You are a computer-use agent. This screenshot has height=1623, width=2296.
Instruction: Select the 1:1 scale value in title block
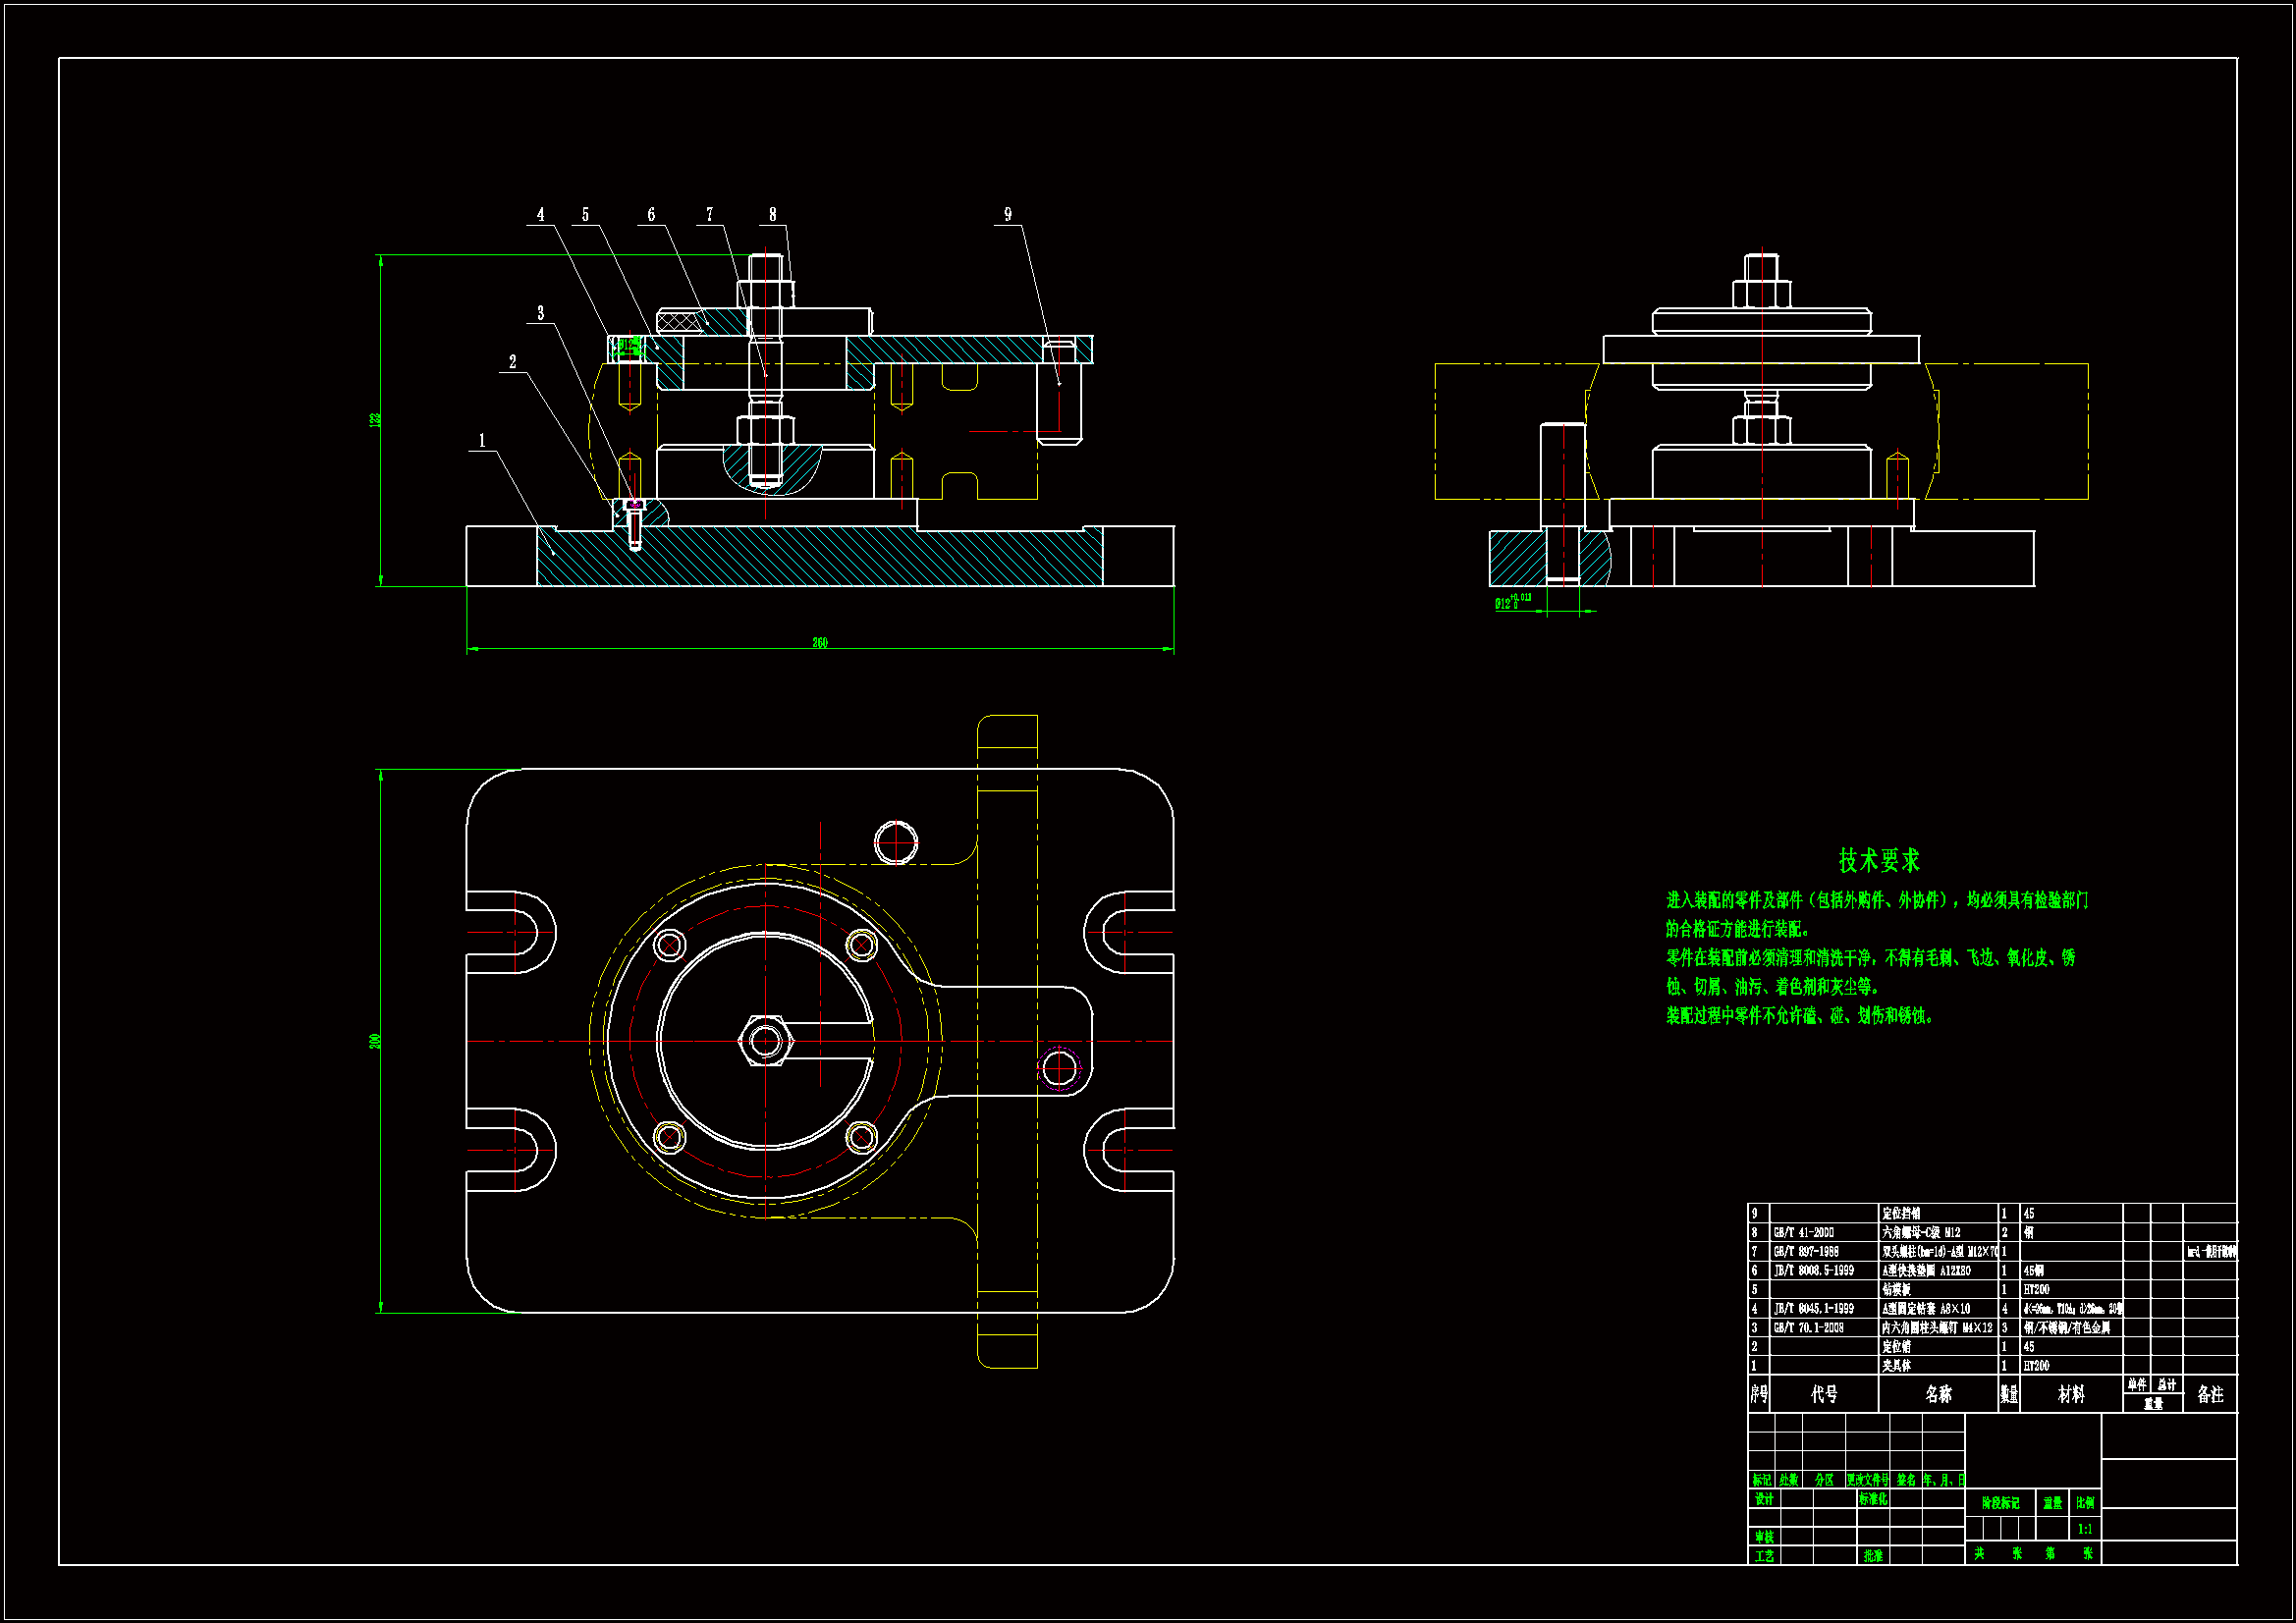pyautogui.click(x=2085, y=1529)
